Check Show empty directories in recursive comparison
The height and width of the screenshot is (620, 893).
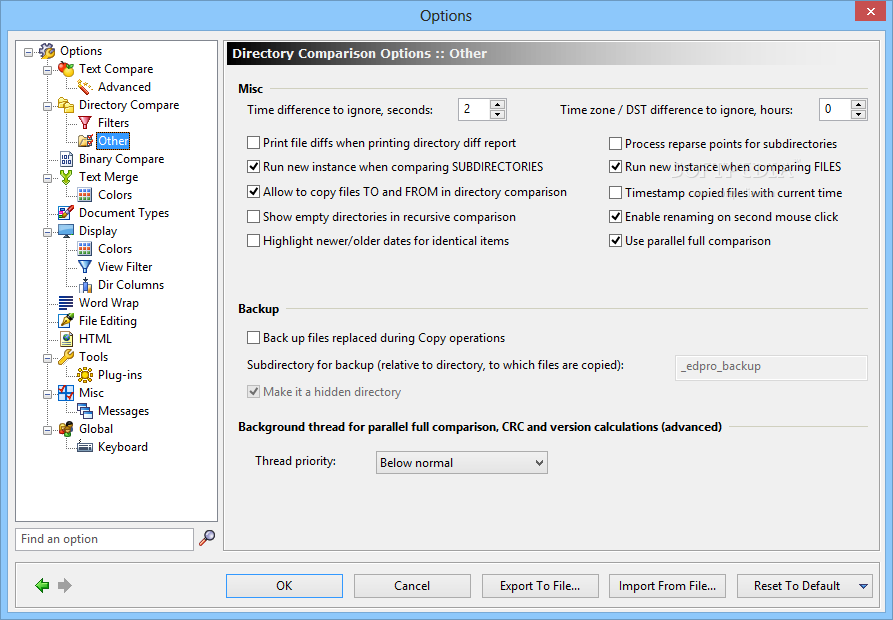click(253, 217)
